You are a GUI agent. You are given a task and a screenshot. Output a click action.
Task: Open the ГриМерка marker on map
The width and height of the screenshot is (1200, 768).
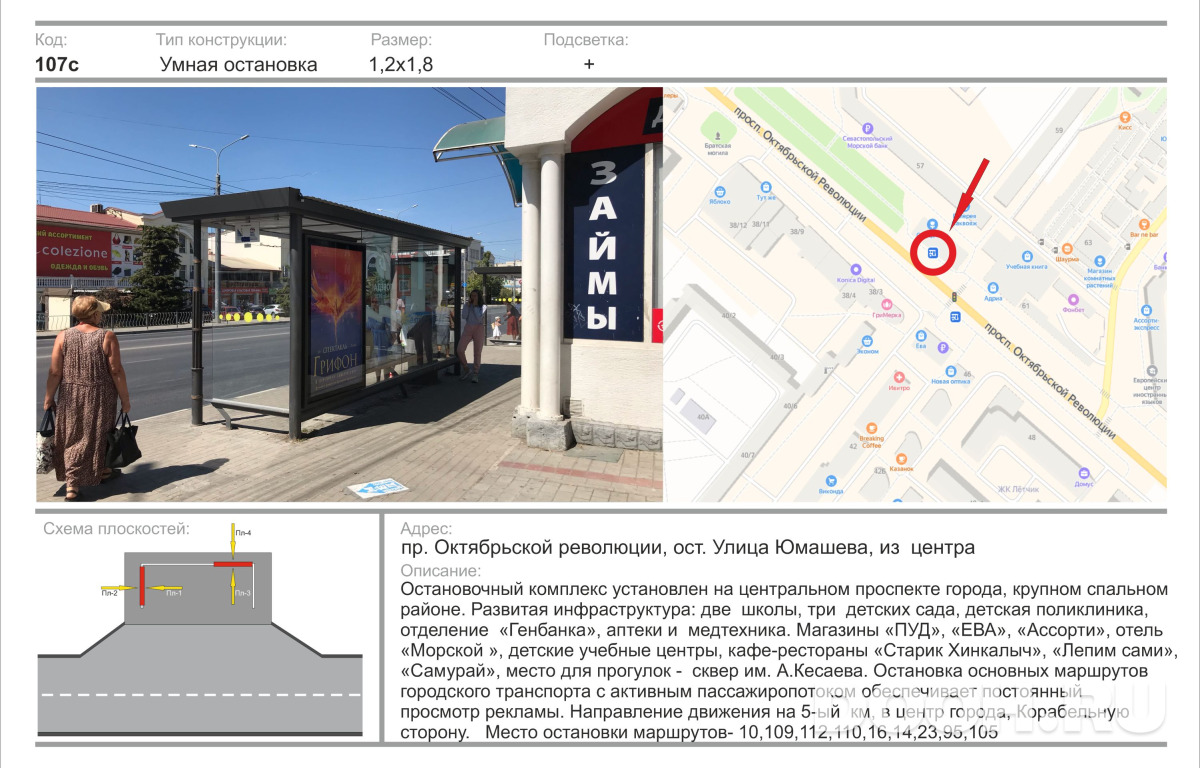(x=886, y=304)
